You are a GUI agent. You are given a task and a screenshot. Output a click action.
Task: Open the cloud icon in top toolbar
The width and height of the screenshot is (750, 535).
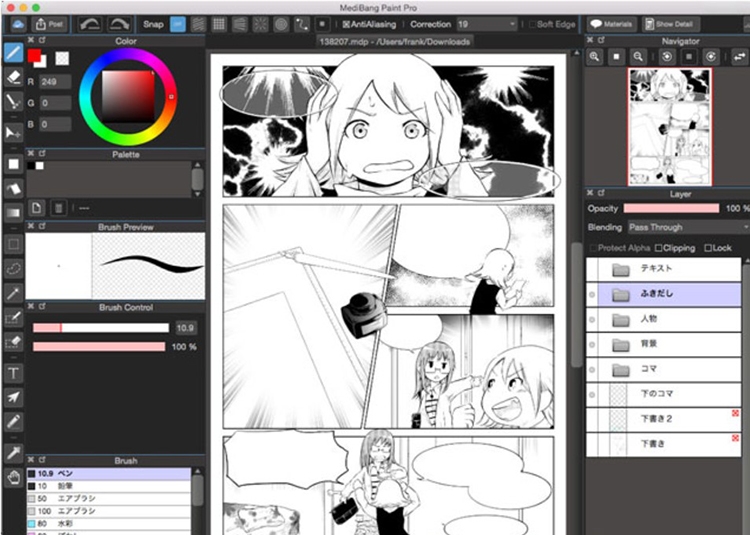pyautogui.click(x=18, y=24)
